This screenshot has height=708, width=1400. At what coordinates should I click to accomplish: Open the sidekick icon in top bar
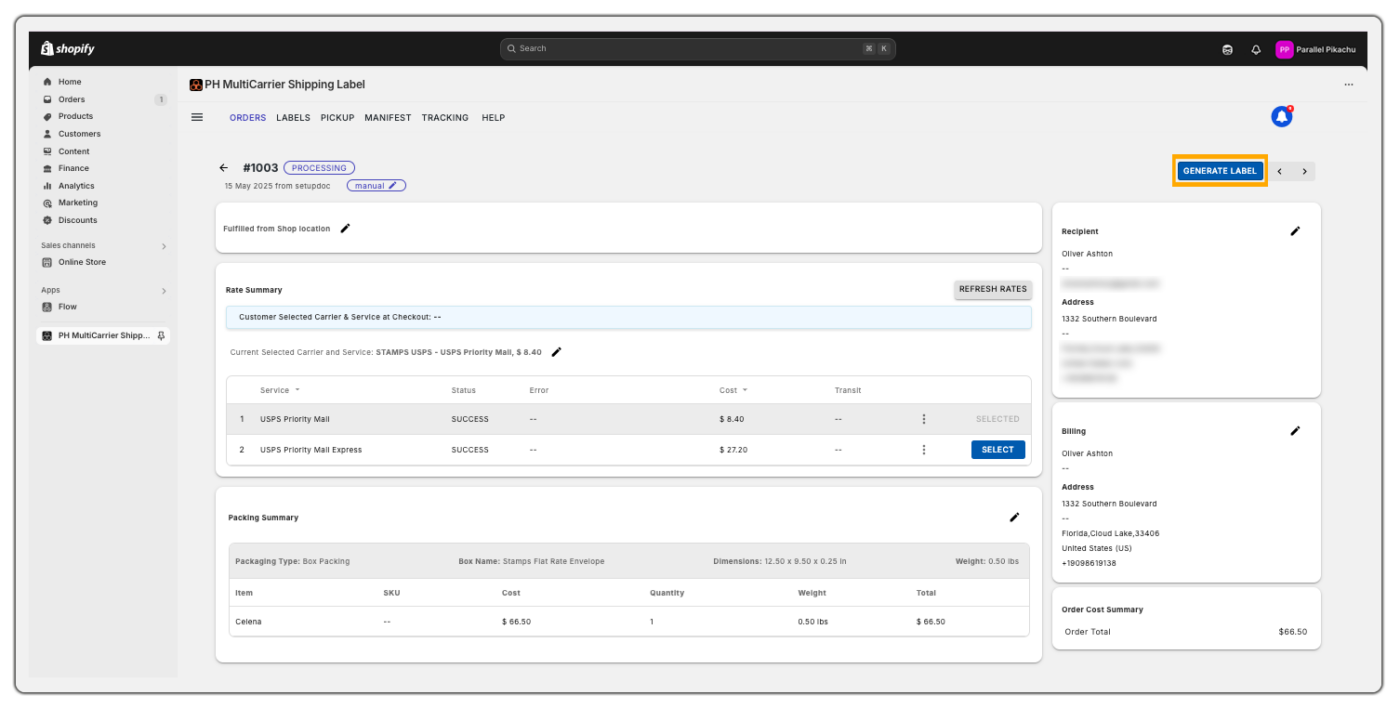(x=1227, y=49)
